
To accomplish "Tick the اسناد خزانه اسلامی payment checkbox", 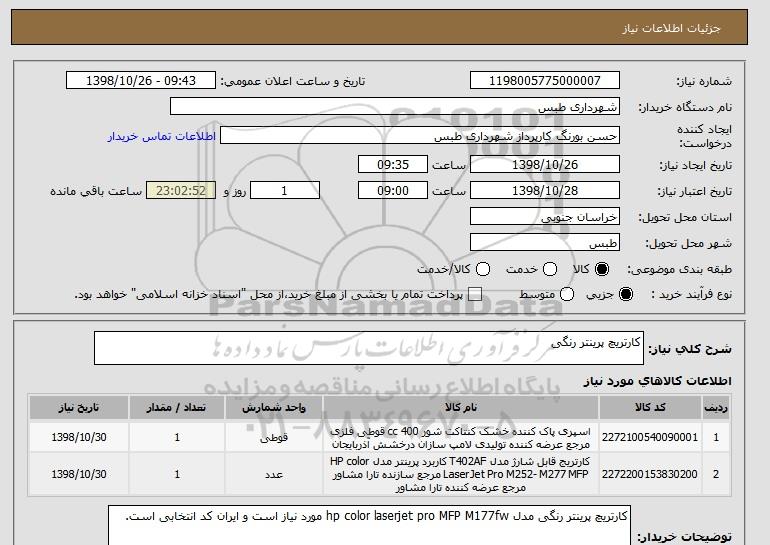I will pyautogui.click(x=475, y=295).
